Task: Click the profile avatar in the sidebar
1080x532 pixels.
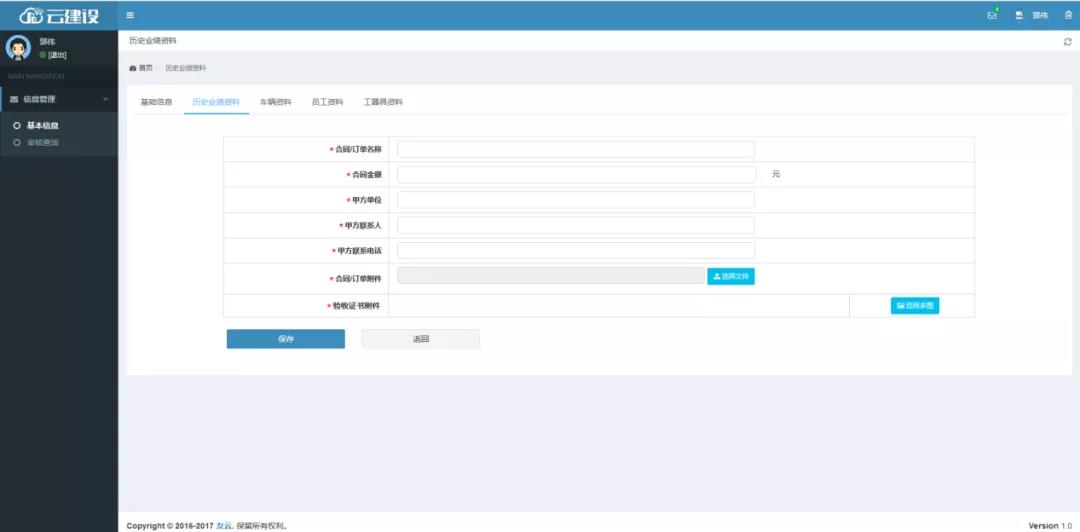Action: coord(19,48)
